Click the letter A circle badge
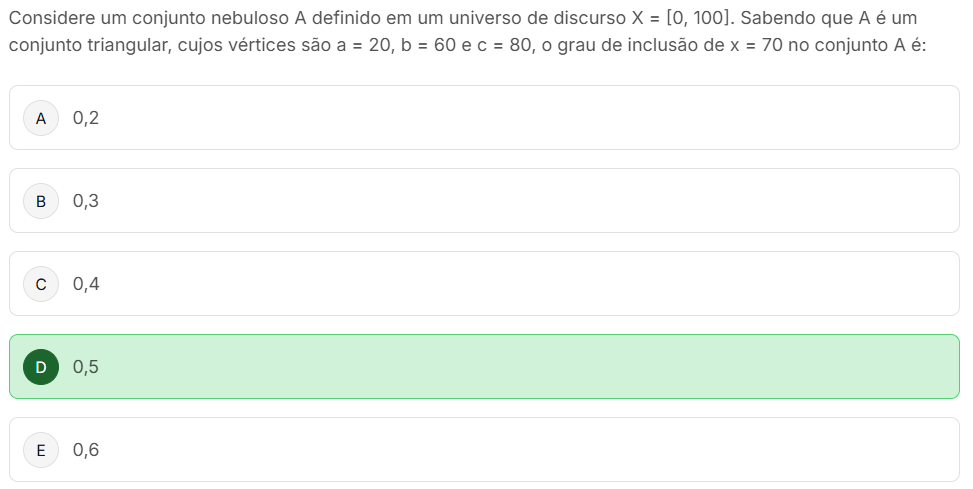 pyautogui.click(x=41, y=118)
